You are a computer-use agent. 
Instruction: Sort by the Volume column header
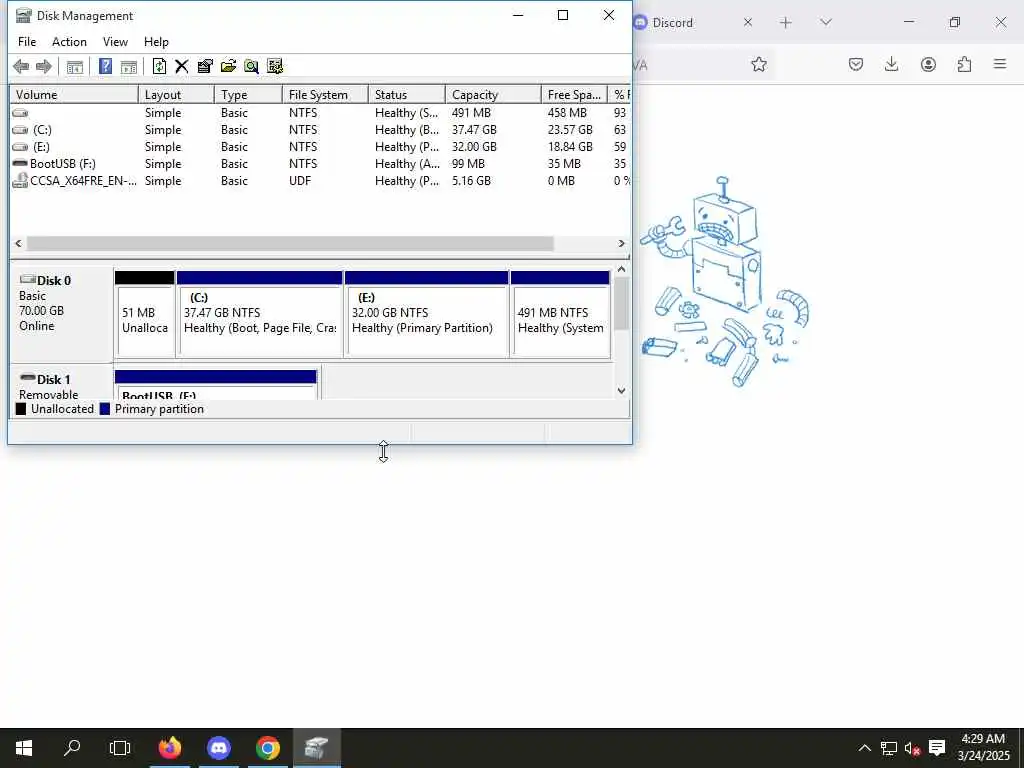74,95
